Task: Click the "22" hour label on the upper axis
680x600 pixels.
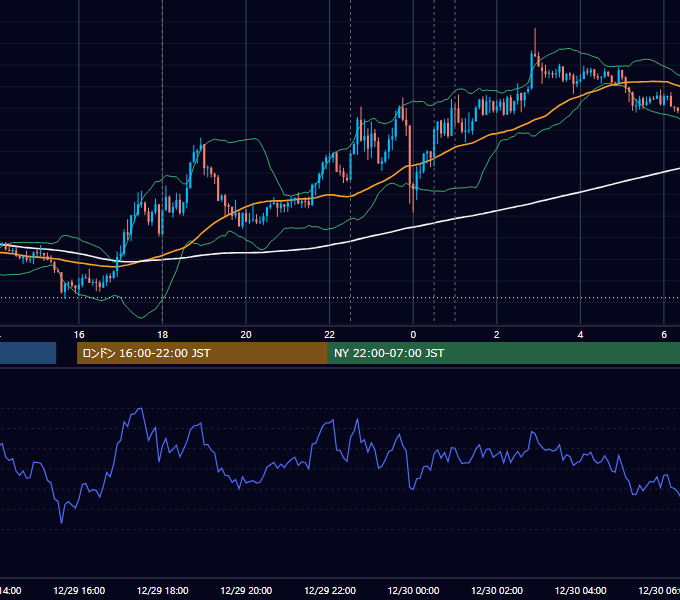Action: tap(330, 335)
